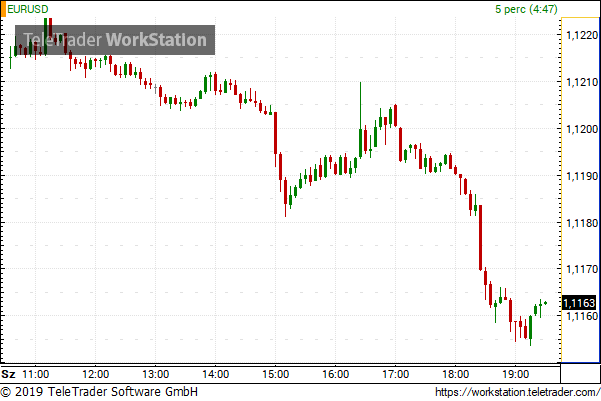Click the orange marker beside EURUSD
Viewport: 601px width, 401px height.
[x=4, y=9]
